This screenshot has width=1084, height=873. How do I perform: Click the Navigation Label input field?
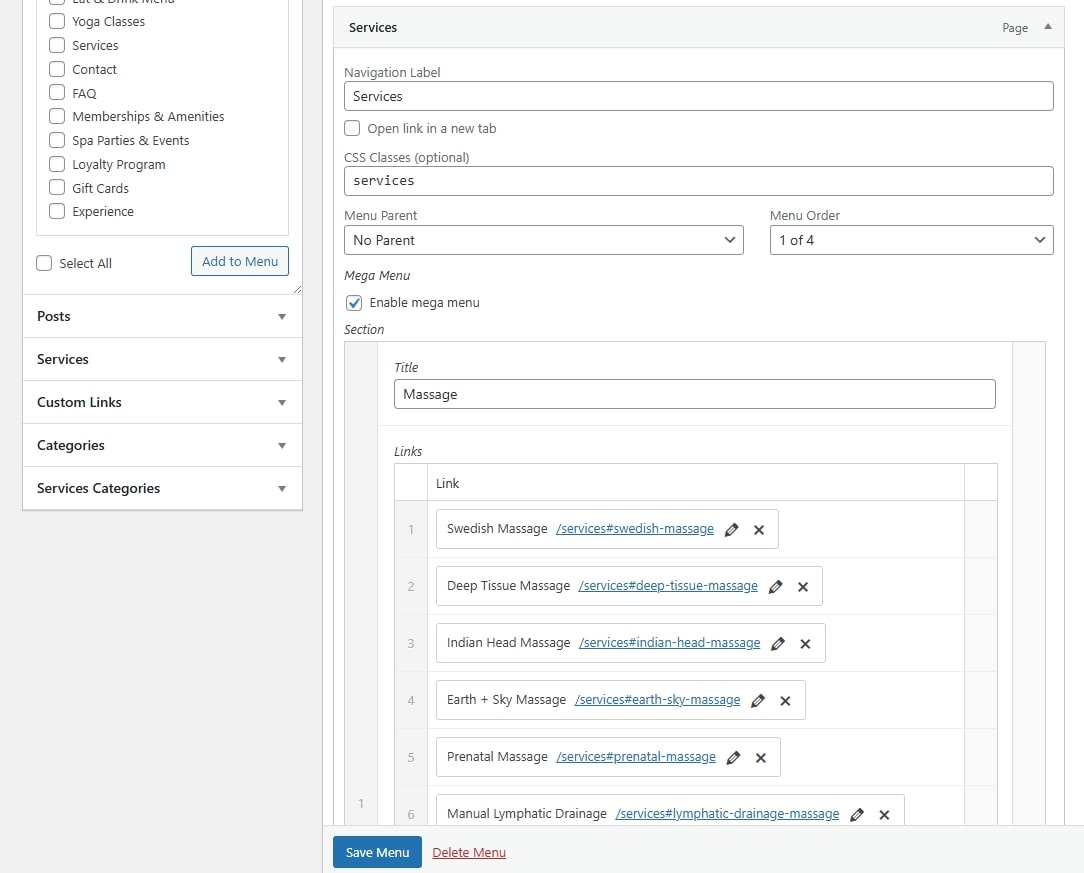(698, 96)
